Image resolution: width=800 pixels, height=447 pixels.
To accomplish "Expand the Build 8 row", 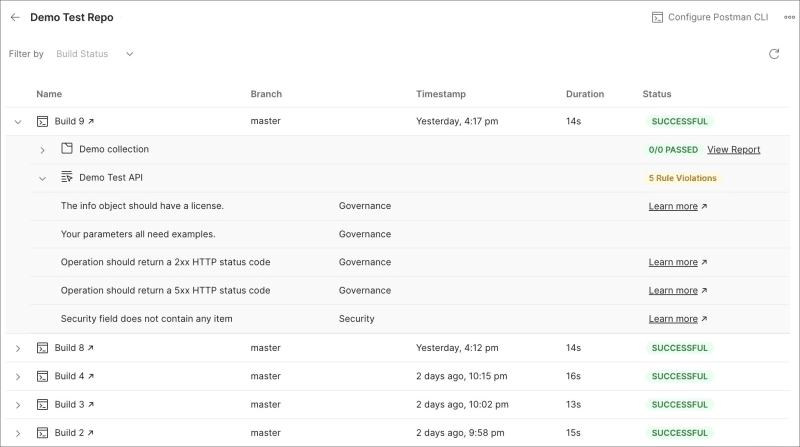I will point(18,348).
